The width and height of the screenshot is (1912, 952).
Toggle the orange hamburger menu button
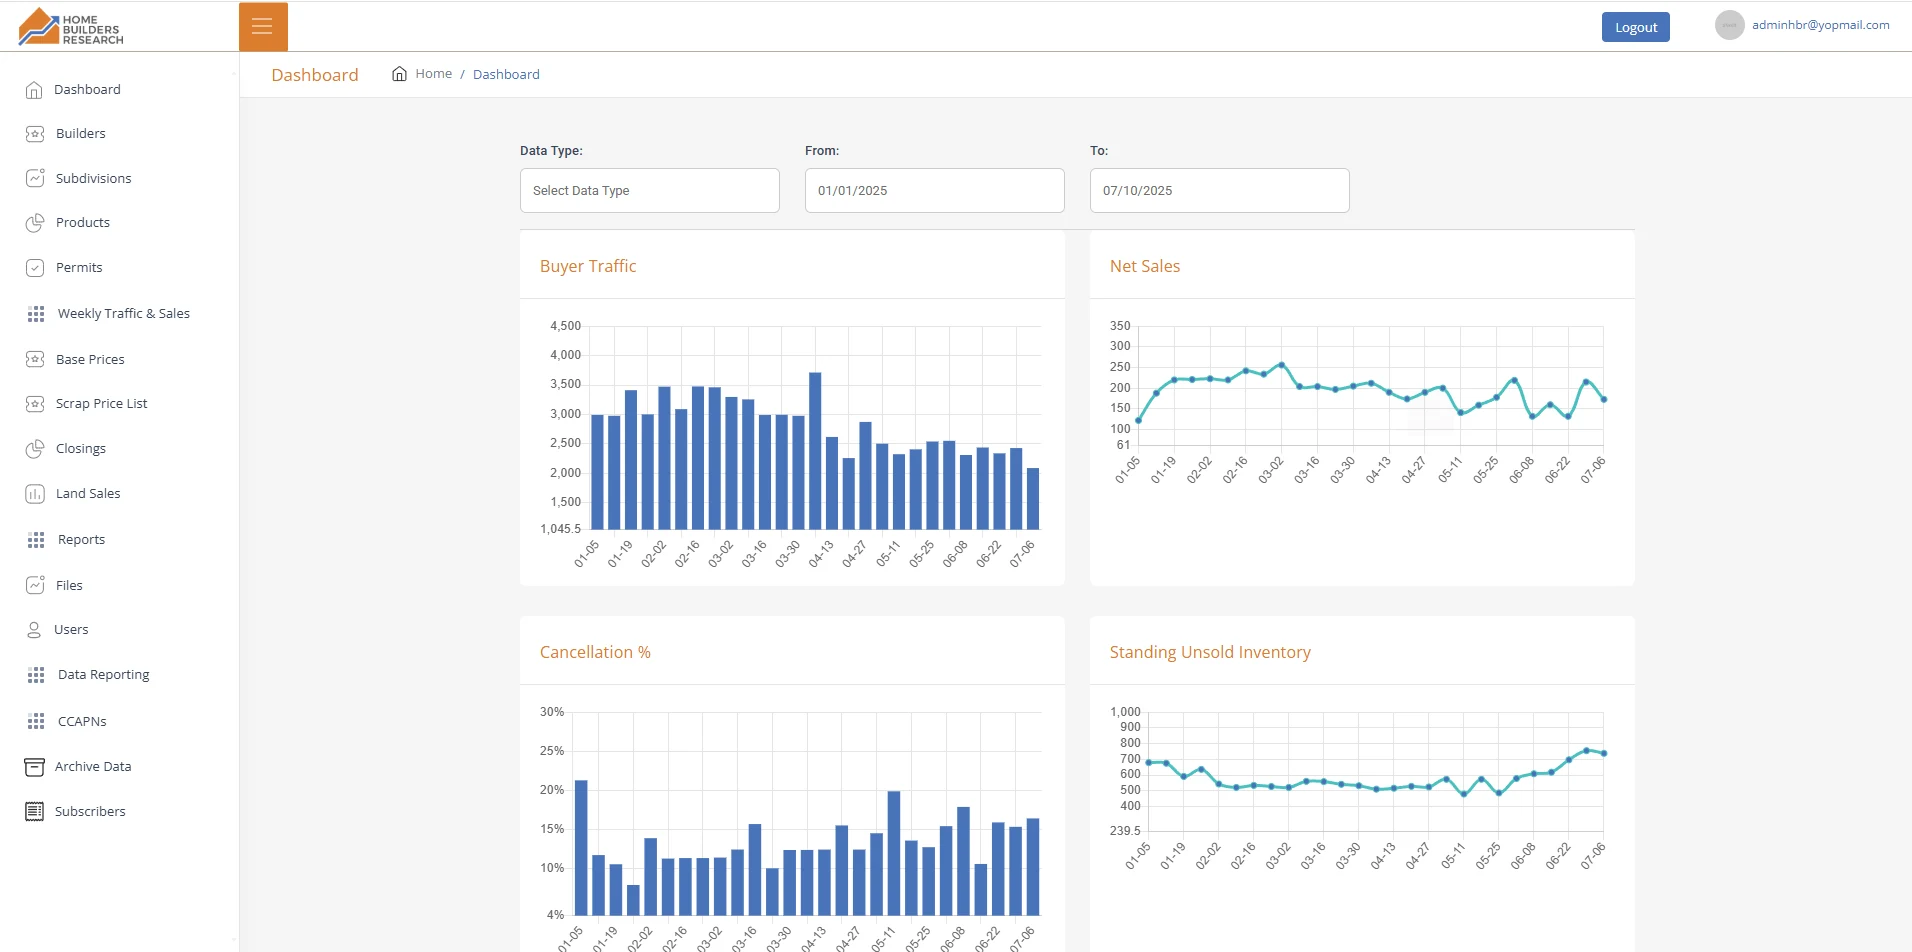coord(263,27)
